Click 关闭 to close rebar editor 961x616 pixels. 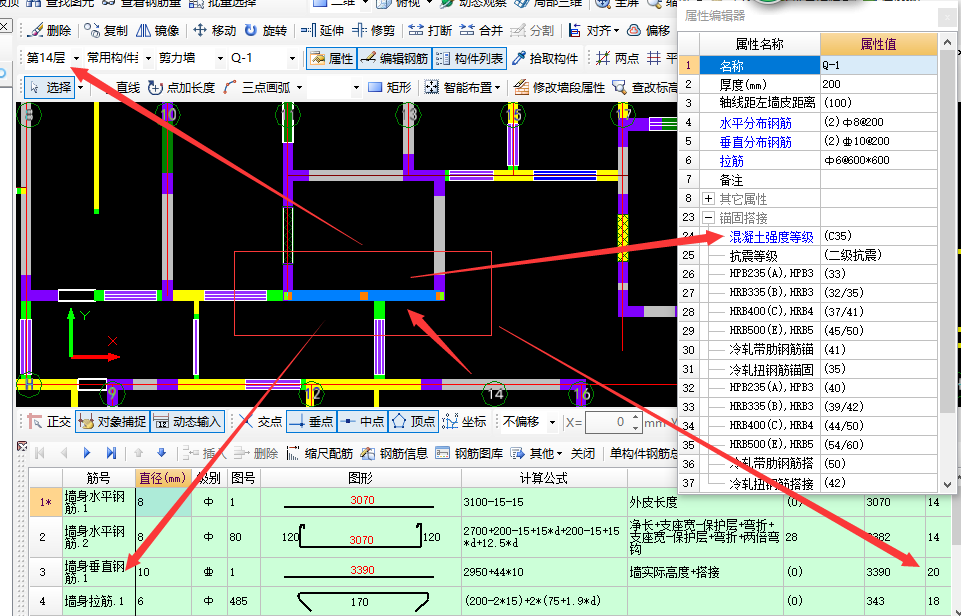[x=583, y=454]
